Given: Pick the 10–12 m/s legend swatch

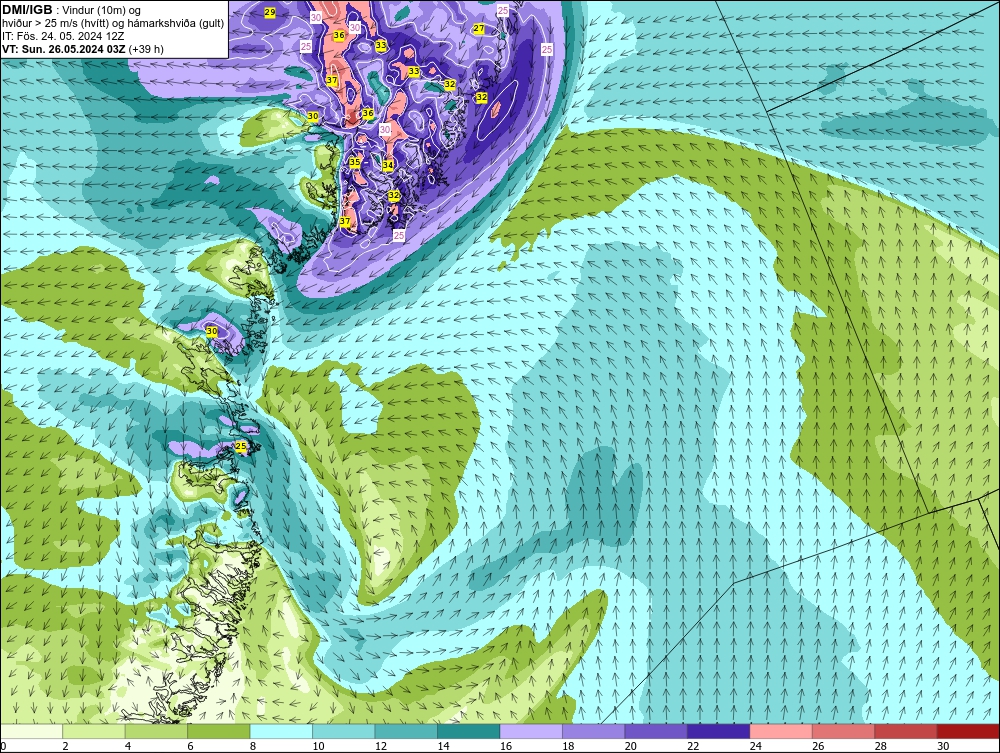Looking at the screenshot, I should click(x=344, y=731).
